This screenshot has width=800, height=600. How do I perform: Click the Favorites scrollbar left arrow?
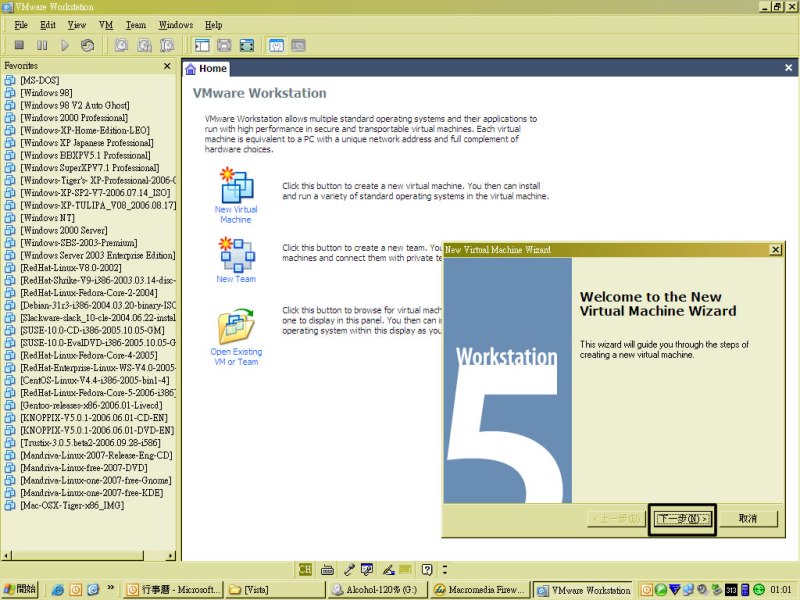pyautogui.click(x=6, y=556)
